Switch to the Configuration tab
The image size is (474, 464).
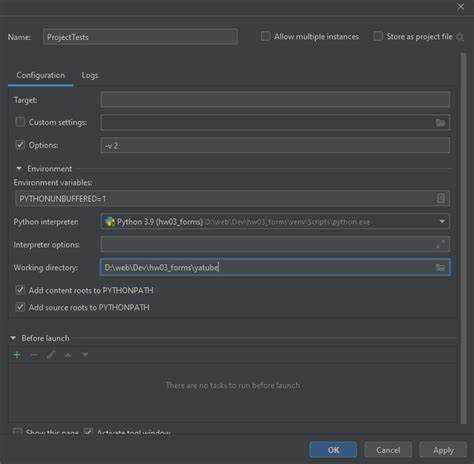point(41,75)
